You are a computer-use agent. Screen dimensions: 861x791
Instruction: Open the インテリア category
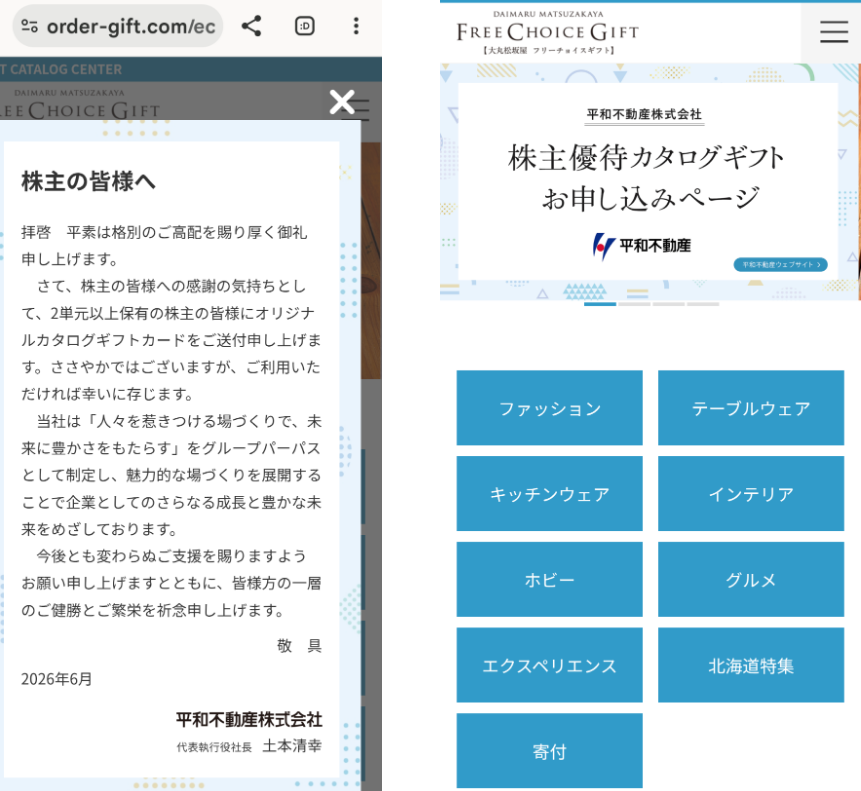[x=751, y=493]
